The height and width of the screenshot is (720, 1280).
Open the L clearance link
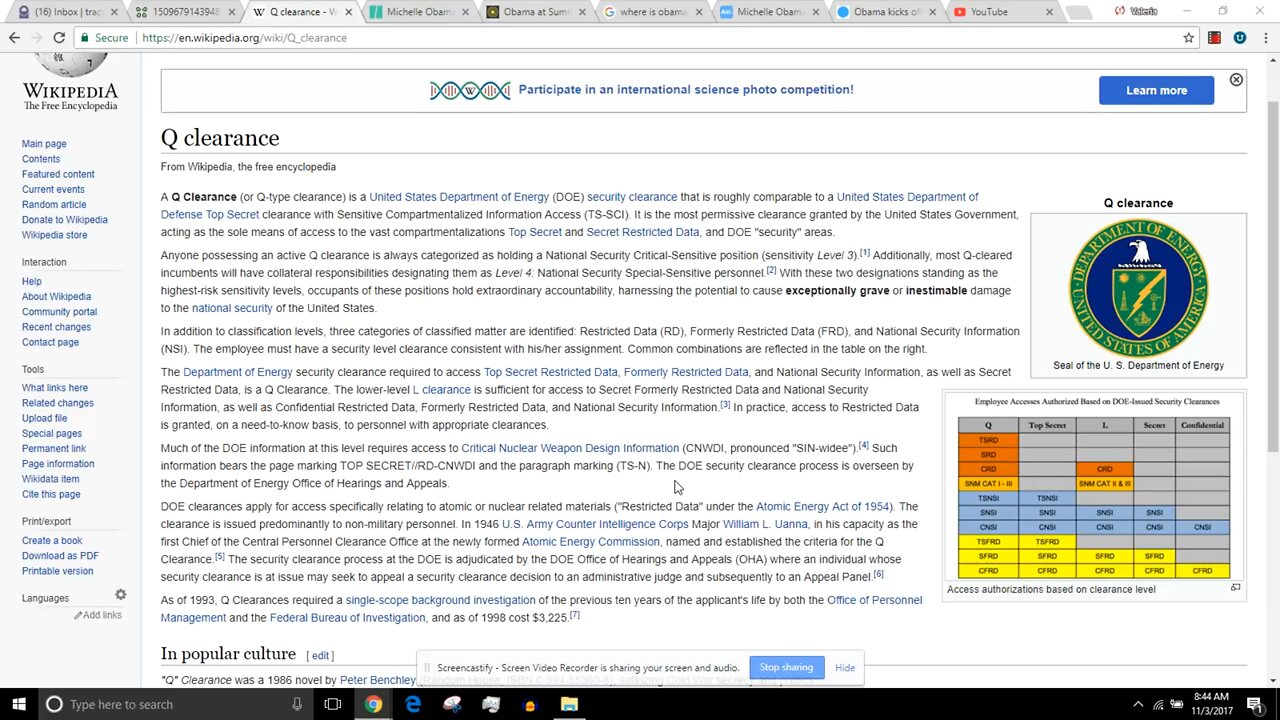(x=441, y=389)
